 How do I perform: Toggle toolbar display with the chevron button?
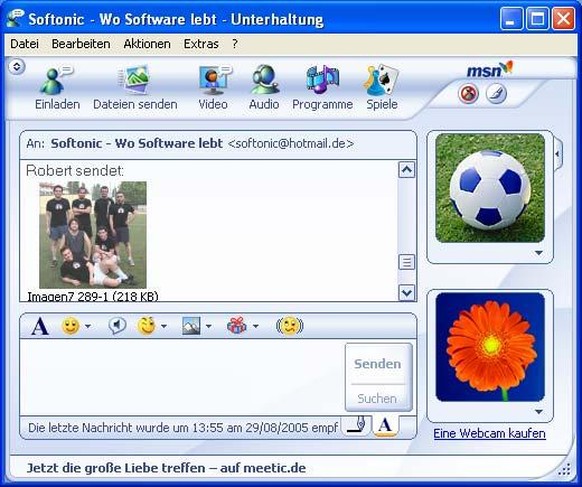coord(16,67)
